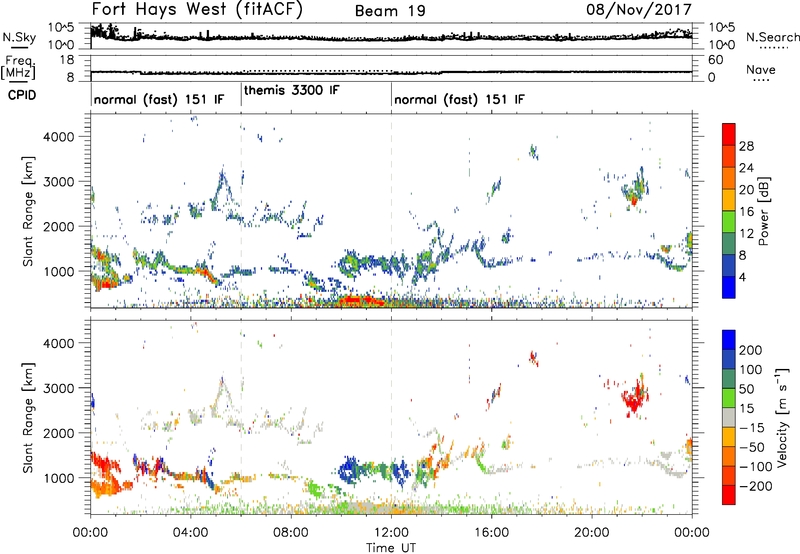Click the 'Beam 19' label
Viewport: 800px width, 554px height.
(x=390, y=11)
